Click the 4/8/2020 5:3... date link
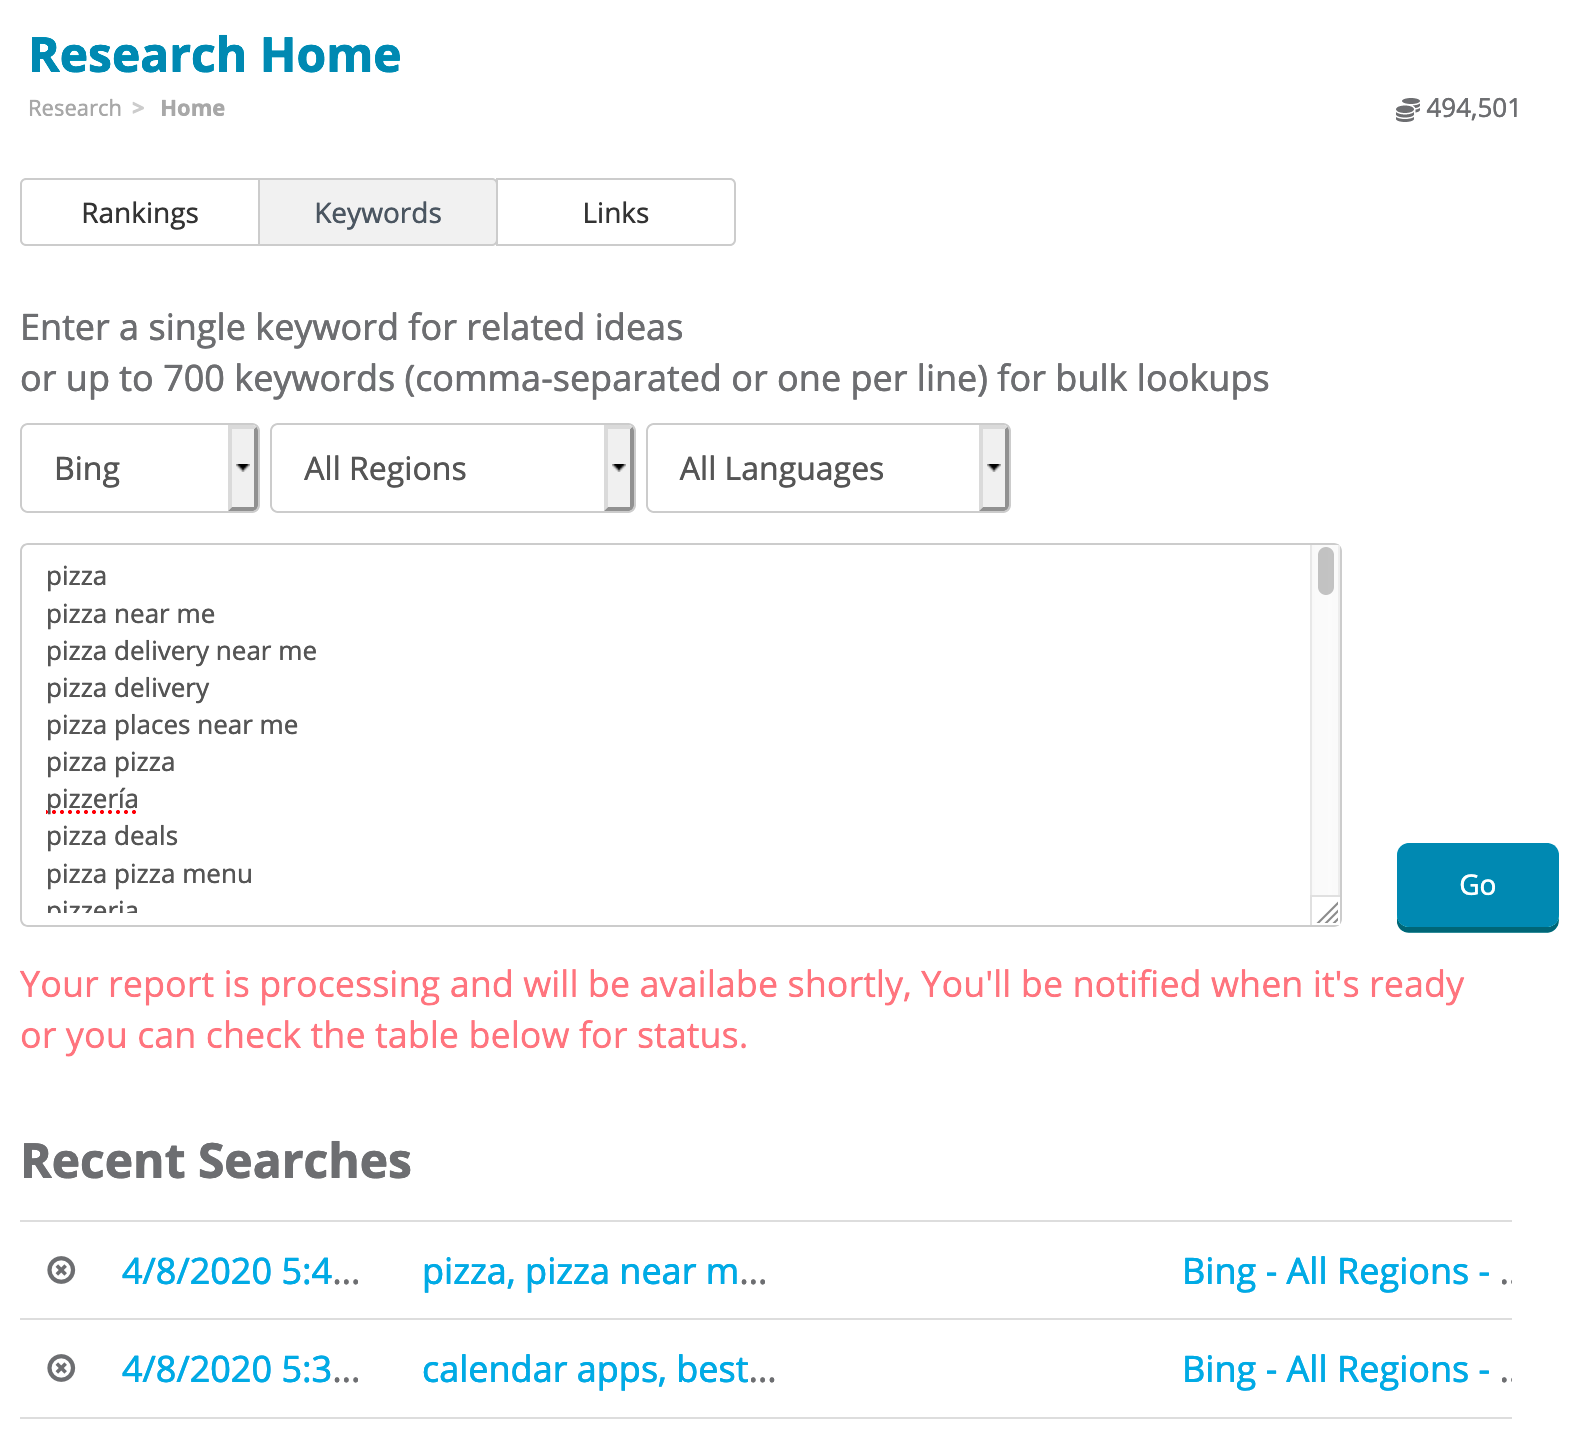 tap(240, 1369)
